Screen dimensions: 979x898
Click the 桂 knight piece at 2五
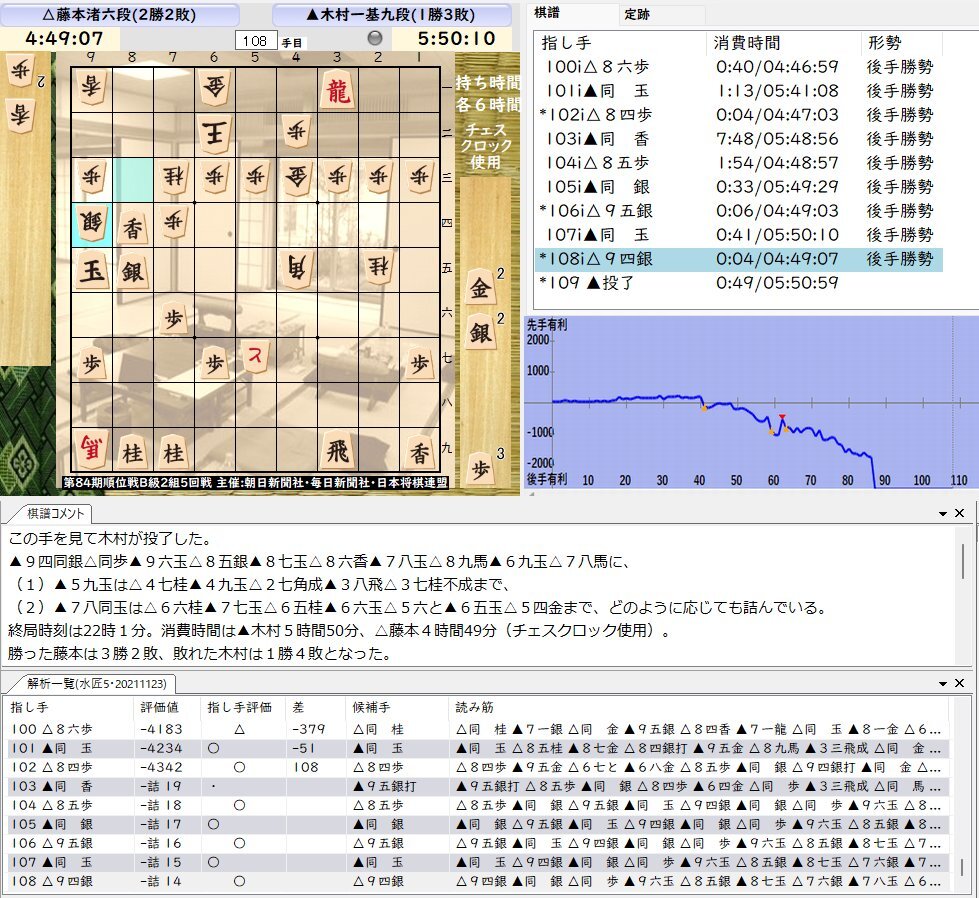pos(378,267)
